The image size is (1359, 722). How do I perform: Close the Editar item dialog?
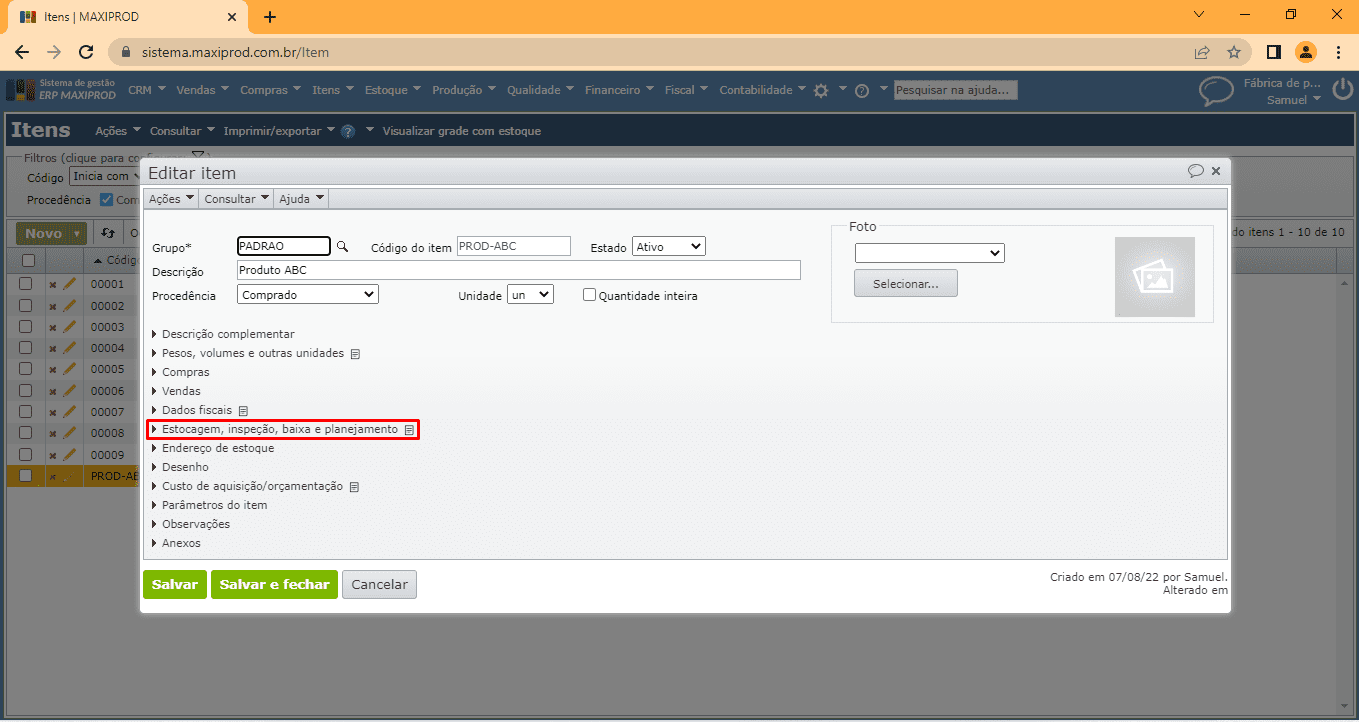click(1216, 171)
